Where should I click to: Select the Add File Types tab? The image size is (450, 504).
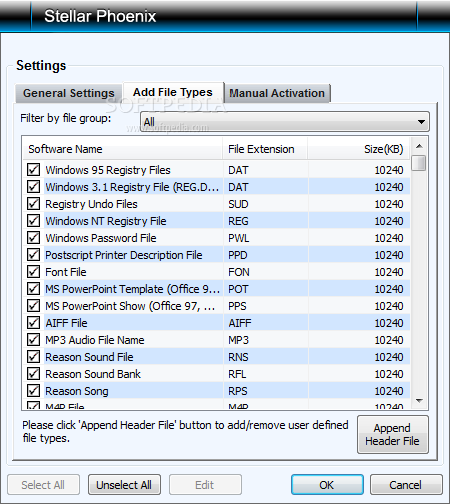coord(173,92)
